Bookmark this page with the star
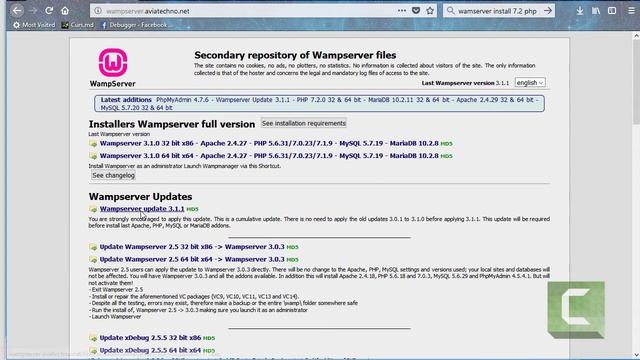The height and width of the screenshot is (360, 640). click(x=430, y=11)
